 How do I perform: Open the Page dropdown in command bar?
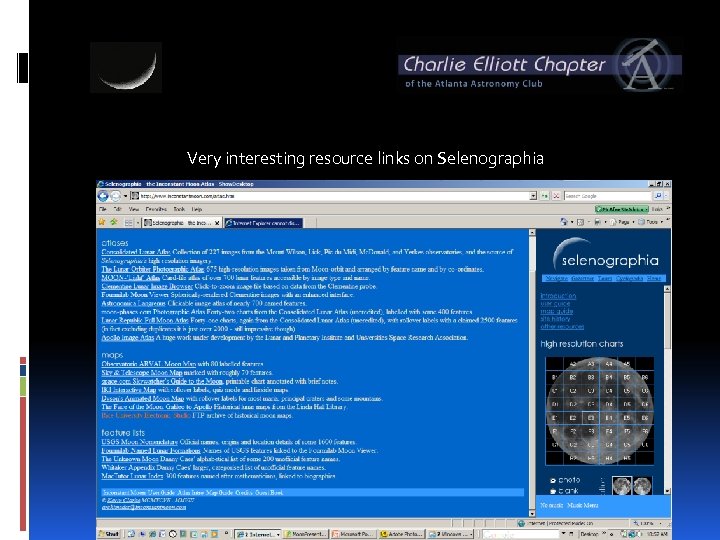(x=621, y=222)
